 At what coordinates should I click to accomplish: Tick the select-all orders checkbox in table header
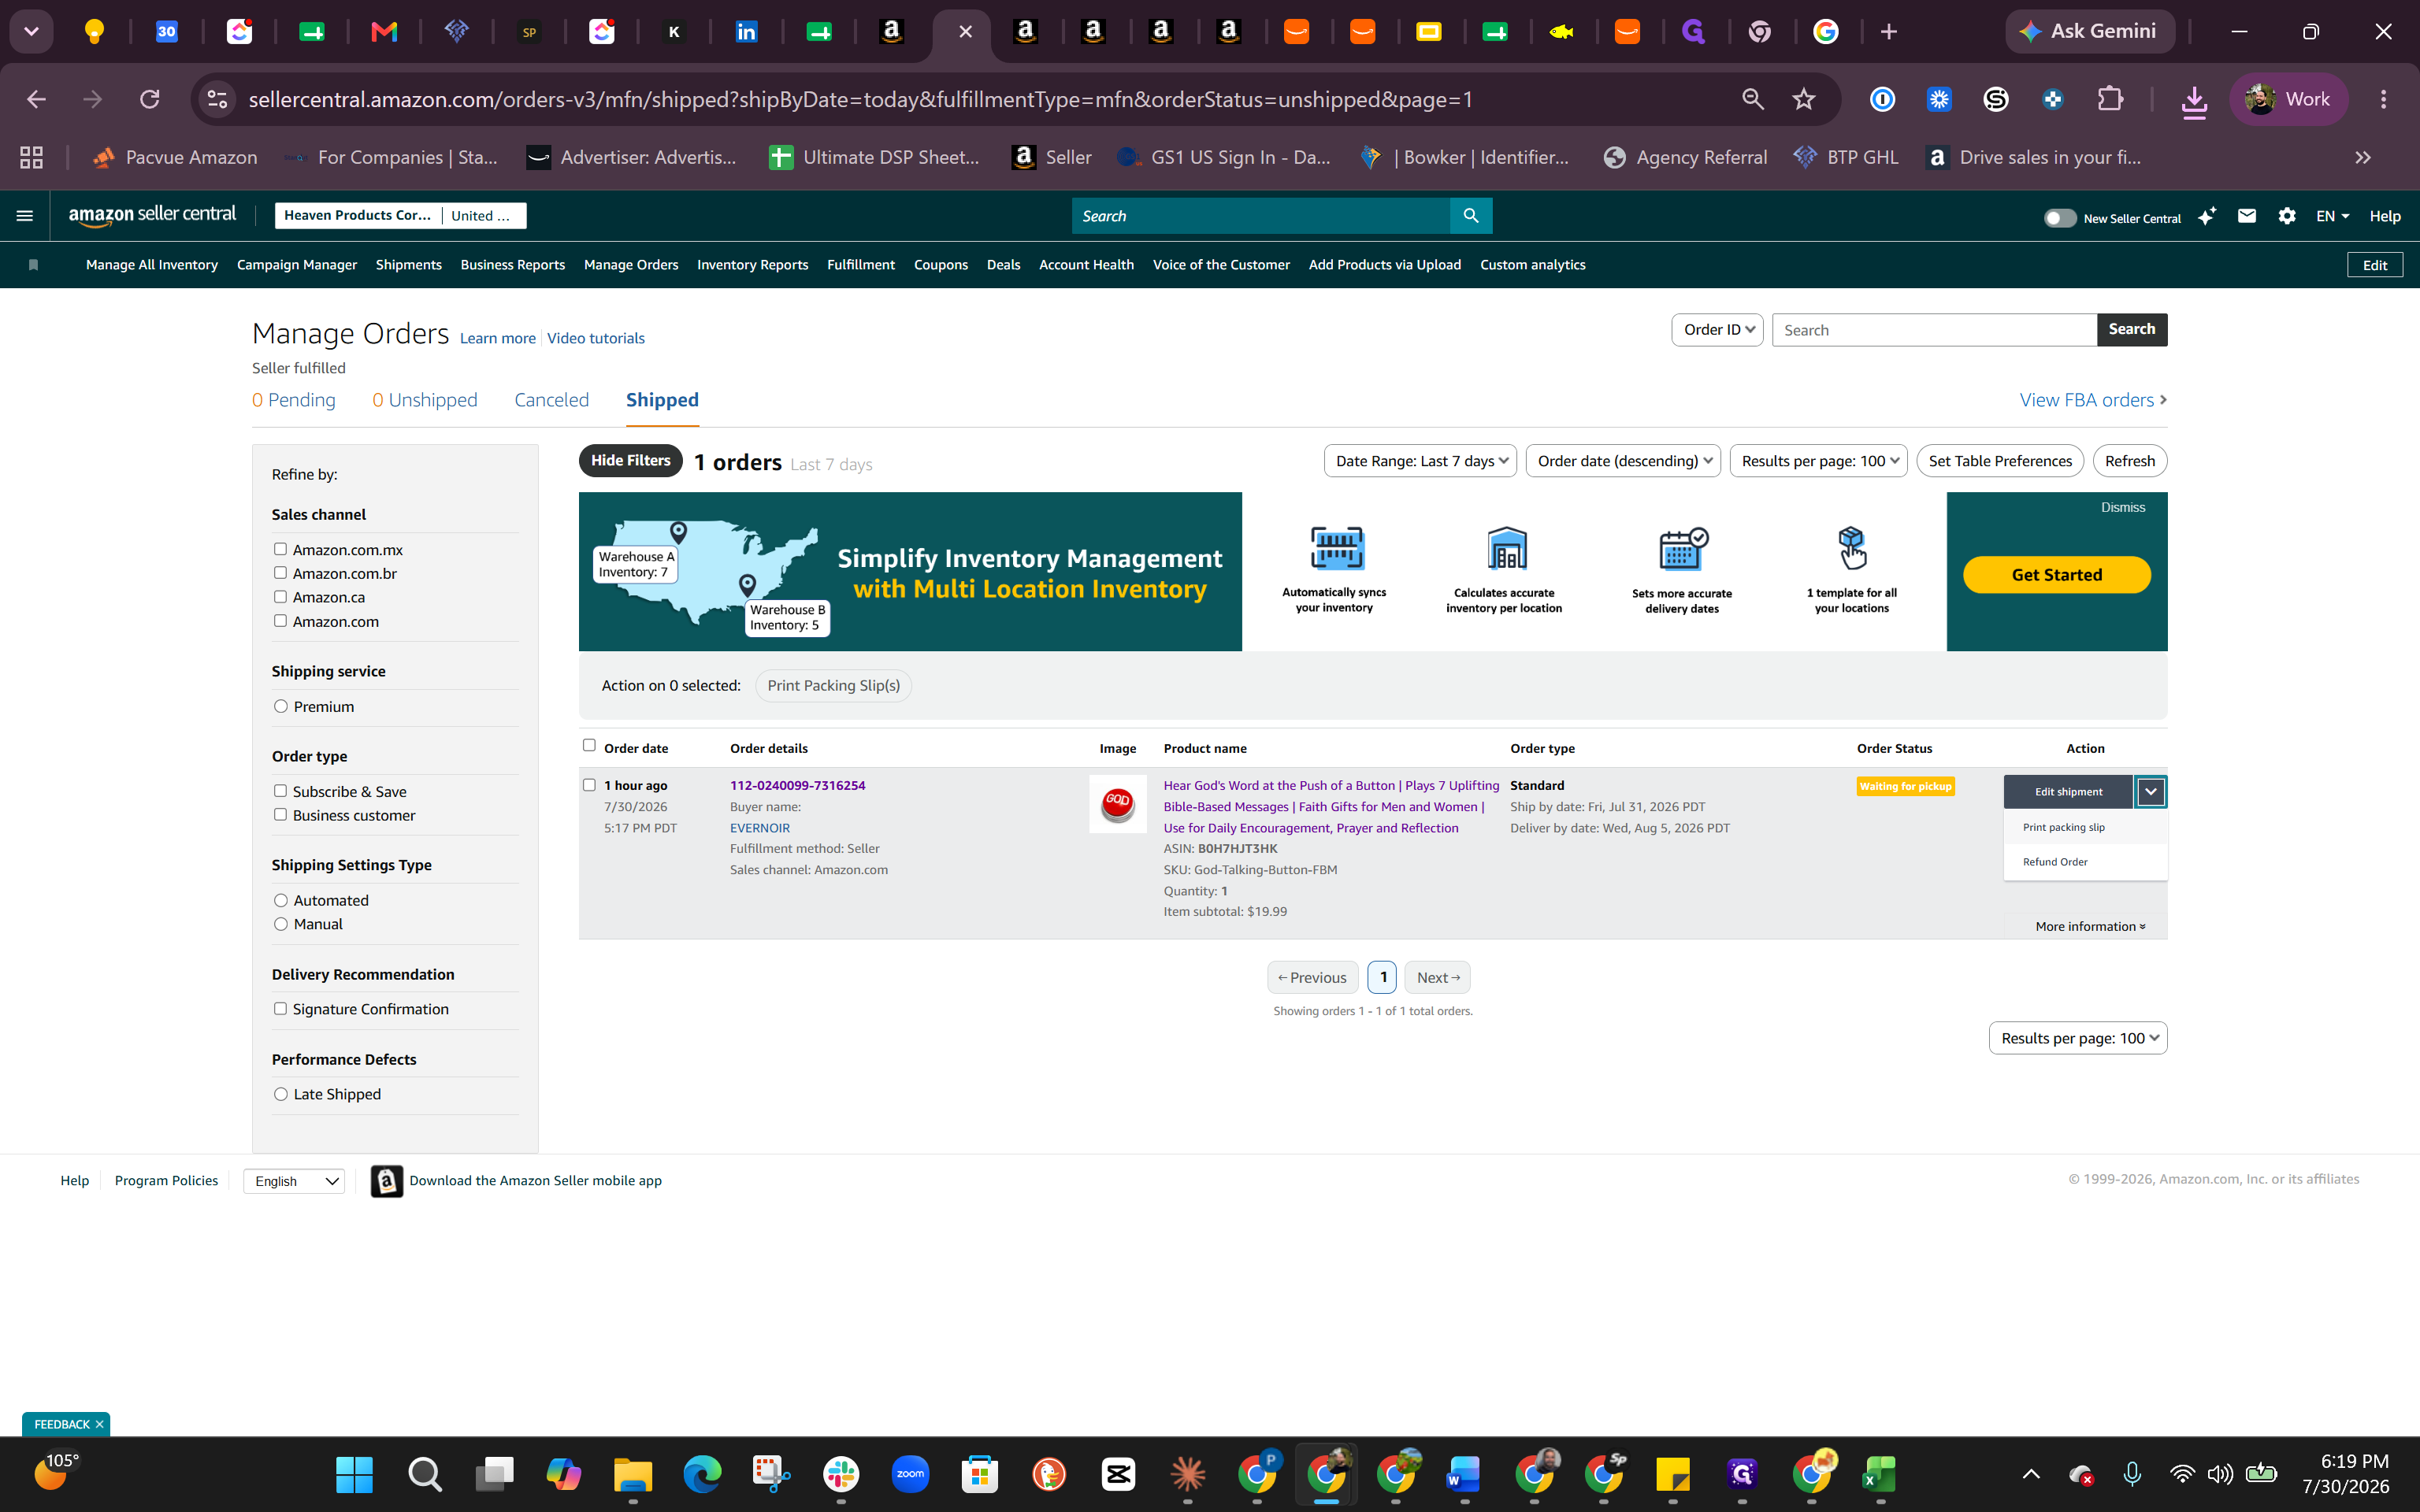click(589, 745)
